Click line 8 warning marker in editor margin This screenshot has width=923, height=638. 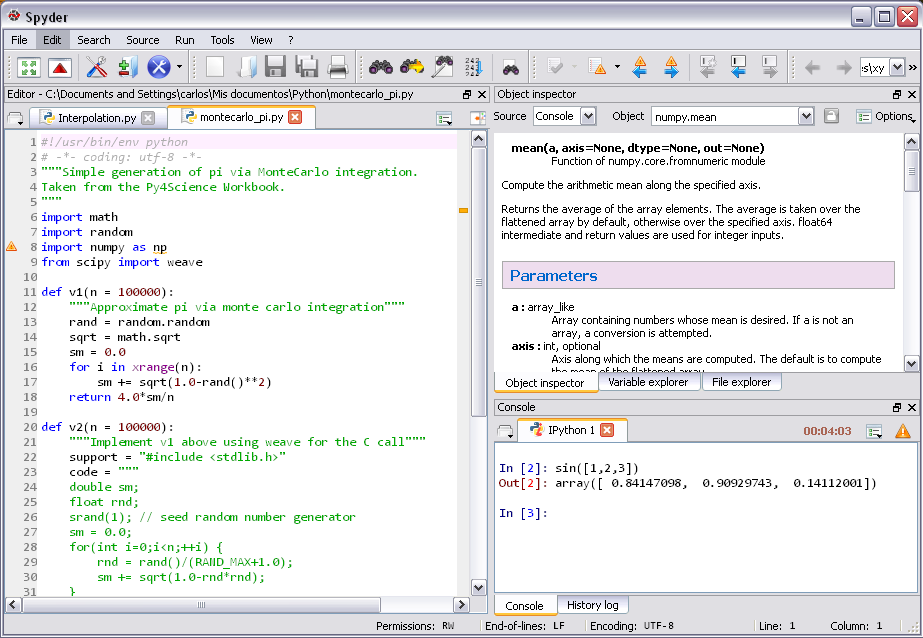(x=12, y=247)
